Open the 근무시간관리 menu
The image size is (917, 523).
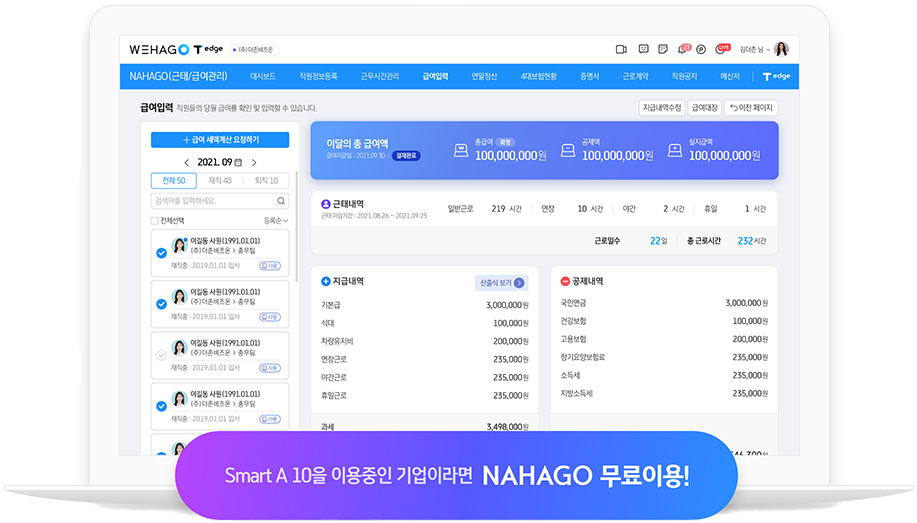380,77
